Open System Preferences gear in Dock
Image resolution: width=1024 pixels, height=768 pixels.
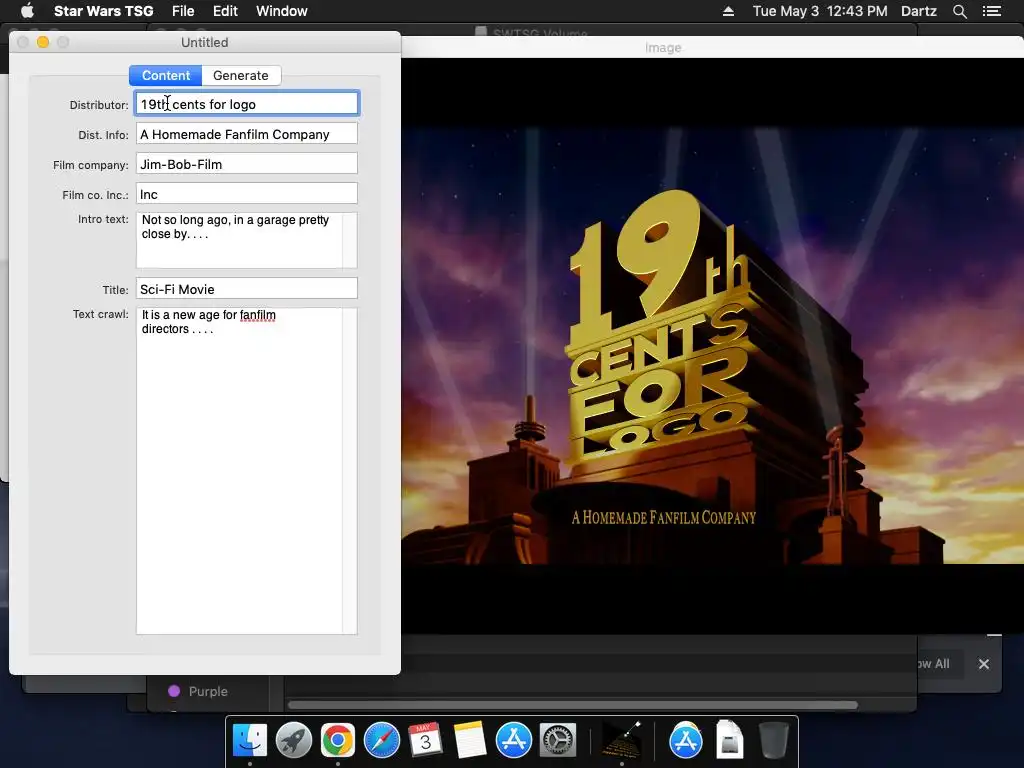click(557, 740)
